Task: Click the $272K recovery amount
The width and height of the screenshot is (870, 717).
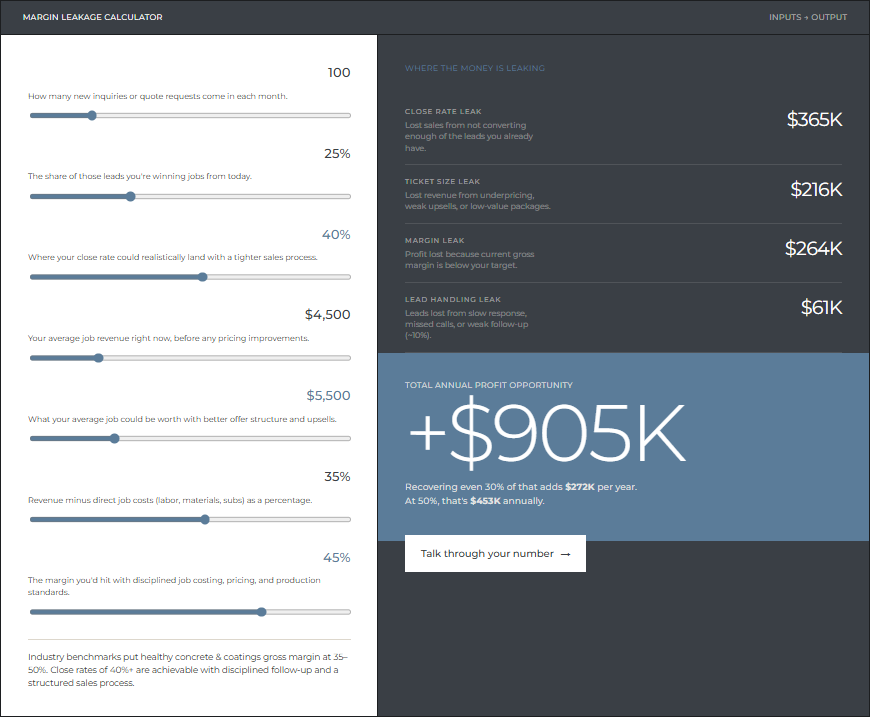Action: click(x=580, y=487)
